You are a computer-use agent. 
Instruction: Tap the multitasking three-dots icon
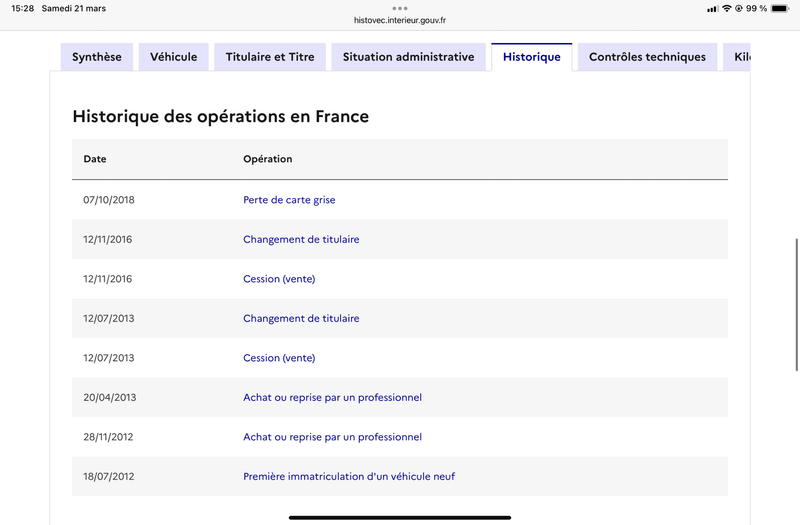point(400,8)
